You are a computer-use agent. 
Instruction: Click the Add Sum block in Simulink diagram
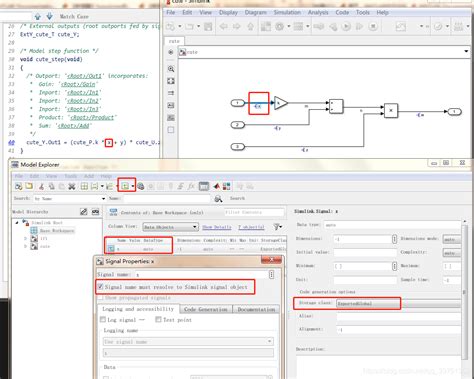pyautogui.click(x=336, y=106)
